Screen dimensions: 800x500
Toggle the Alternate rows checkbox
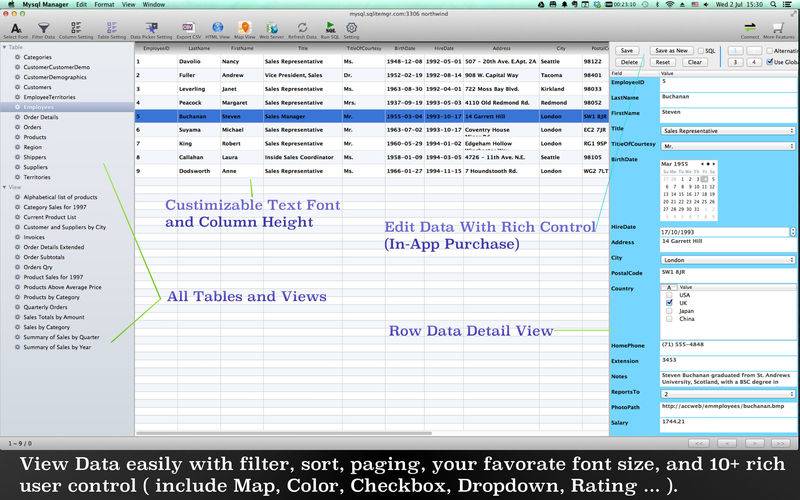pyautogui.click(x=769, y=51)
